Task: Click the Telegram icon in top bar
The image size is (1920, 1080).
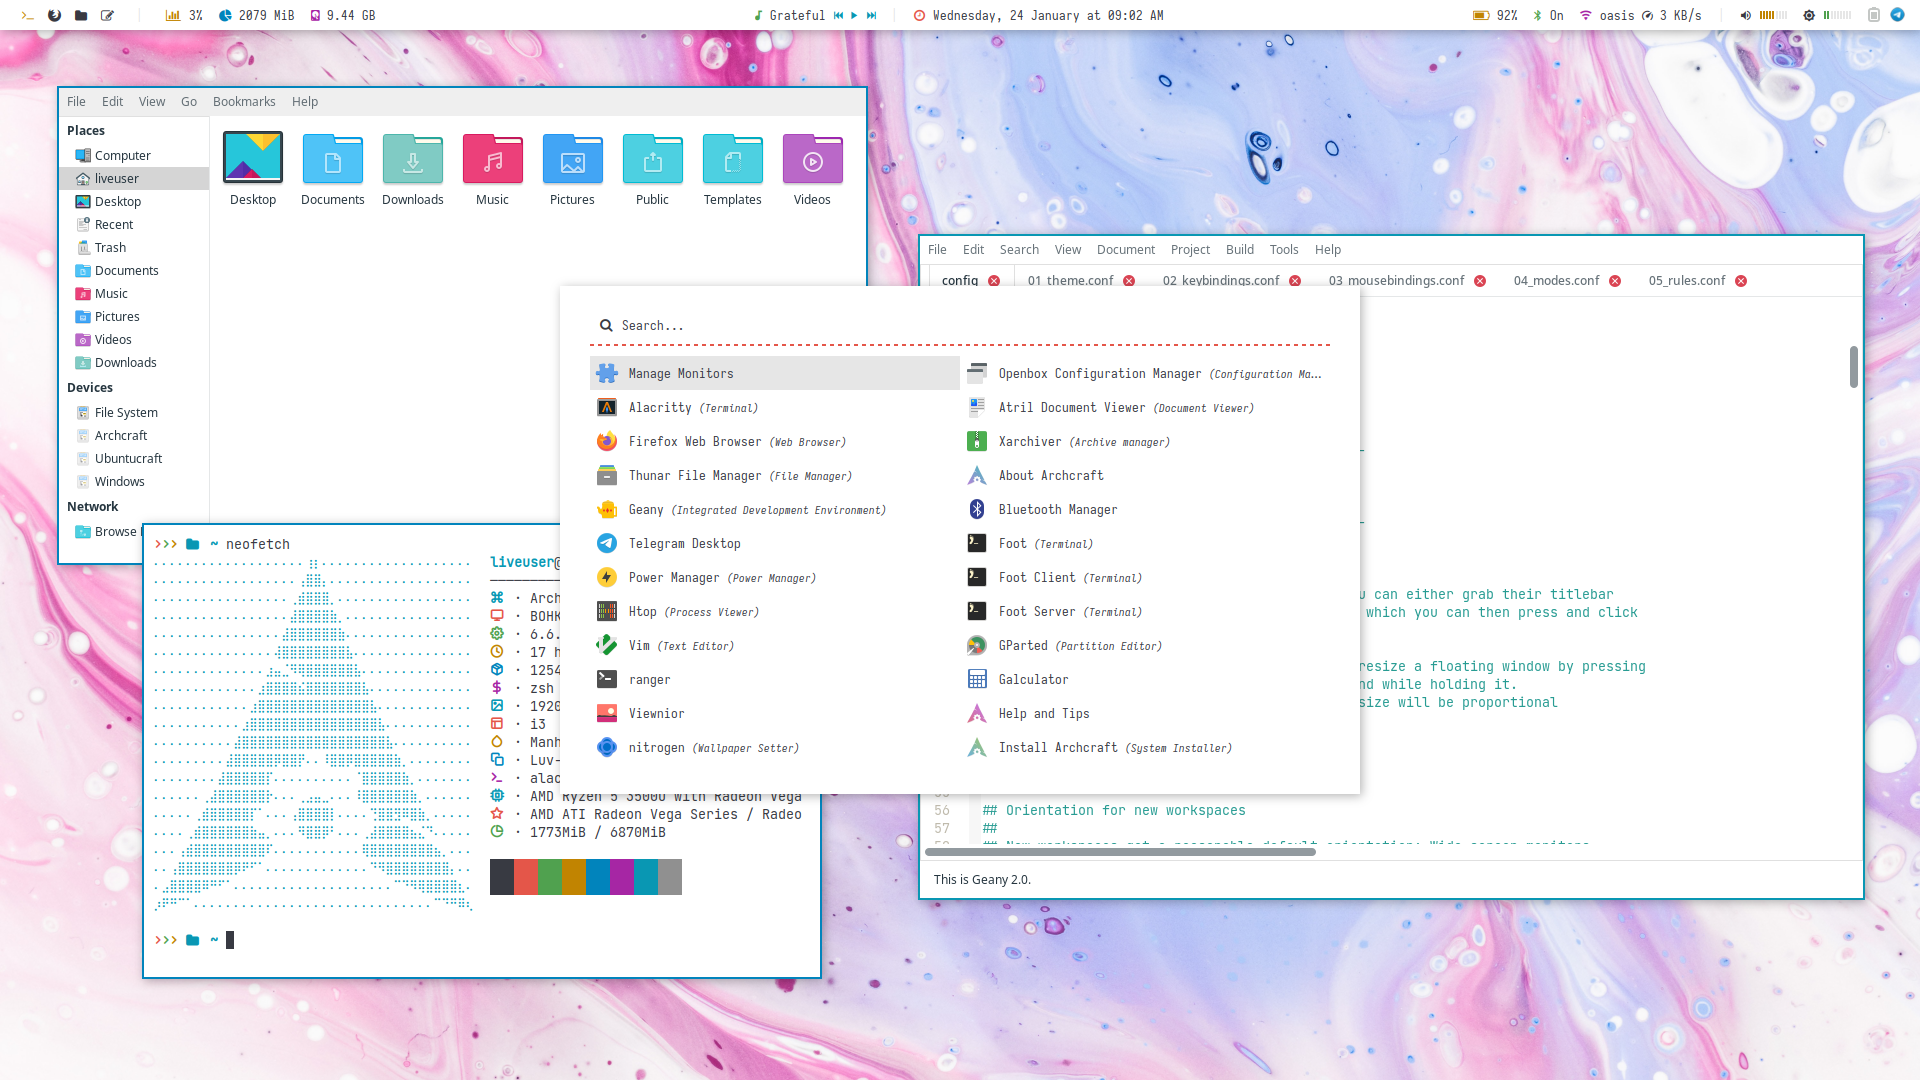Action: tap(1897, 15)
